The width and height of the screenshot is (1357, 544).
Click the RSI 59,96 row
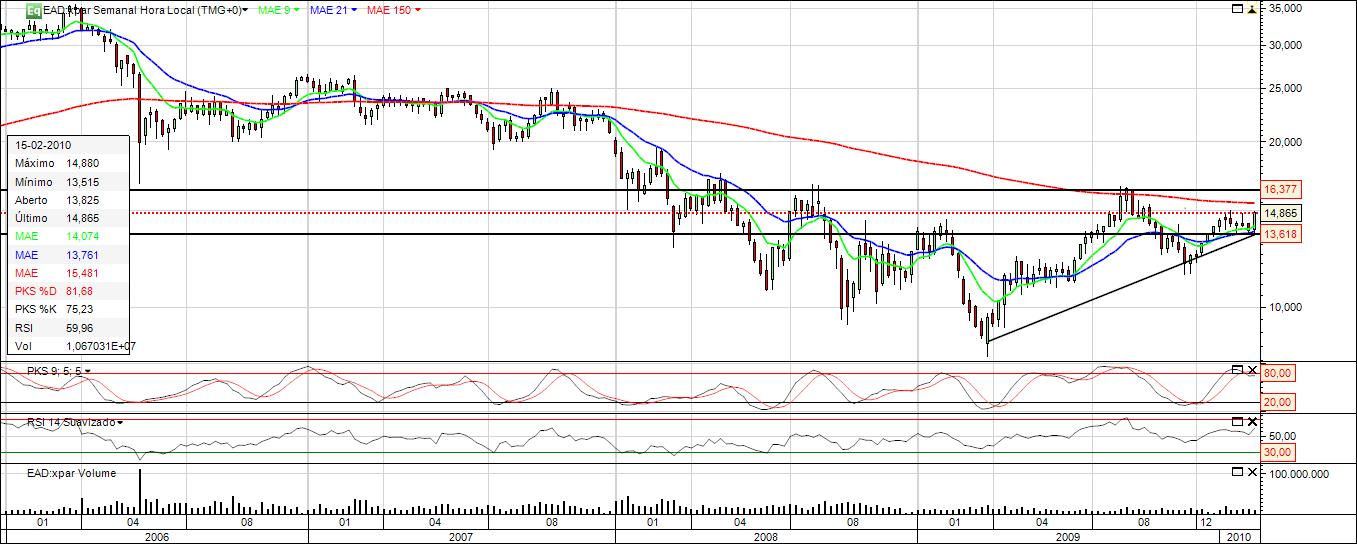pyautogui.click(x=68, y=327)
